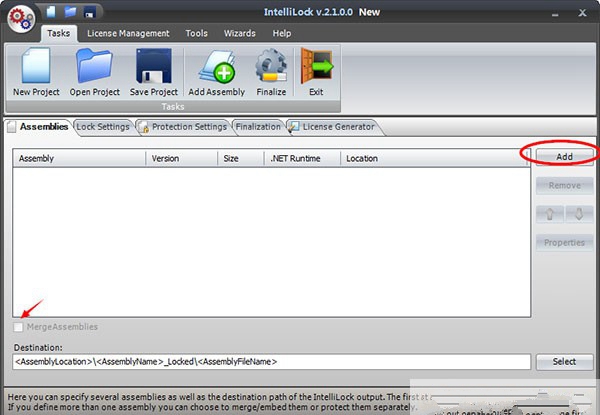Switch to the Lock Settings tab
The height and width of the screenshot is (415, 600).
103,127
